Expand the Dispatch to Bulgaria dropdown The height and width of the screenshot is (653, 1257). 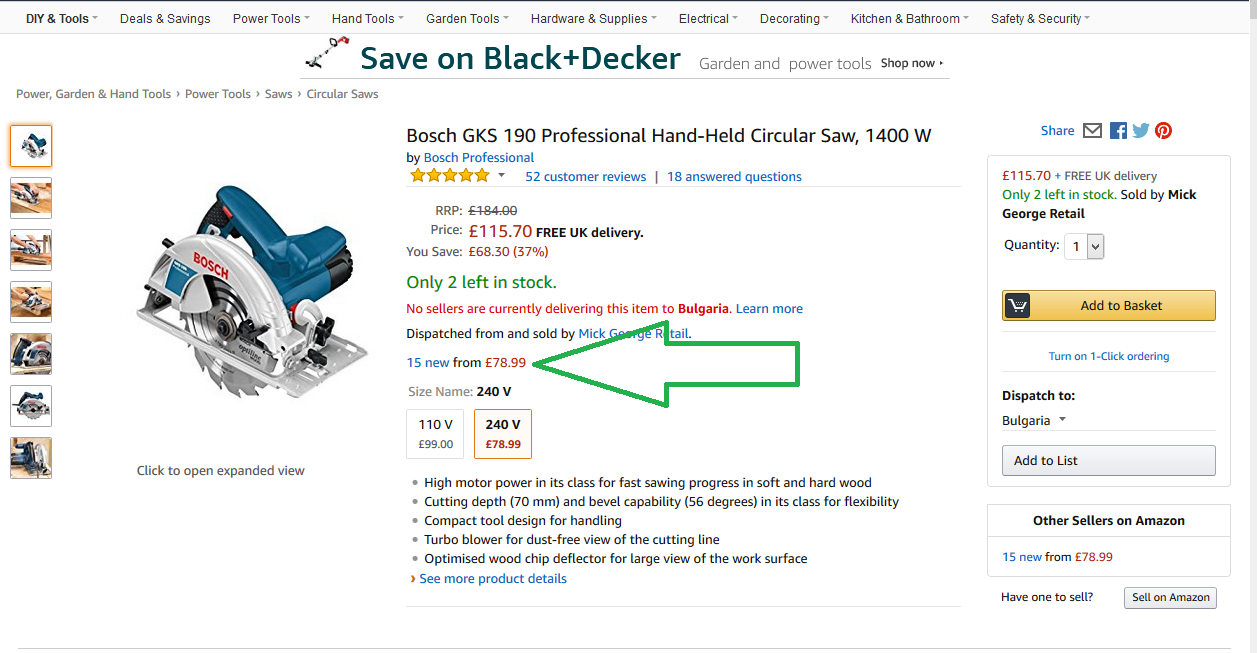tap(1034, 421)
